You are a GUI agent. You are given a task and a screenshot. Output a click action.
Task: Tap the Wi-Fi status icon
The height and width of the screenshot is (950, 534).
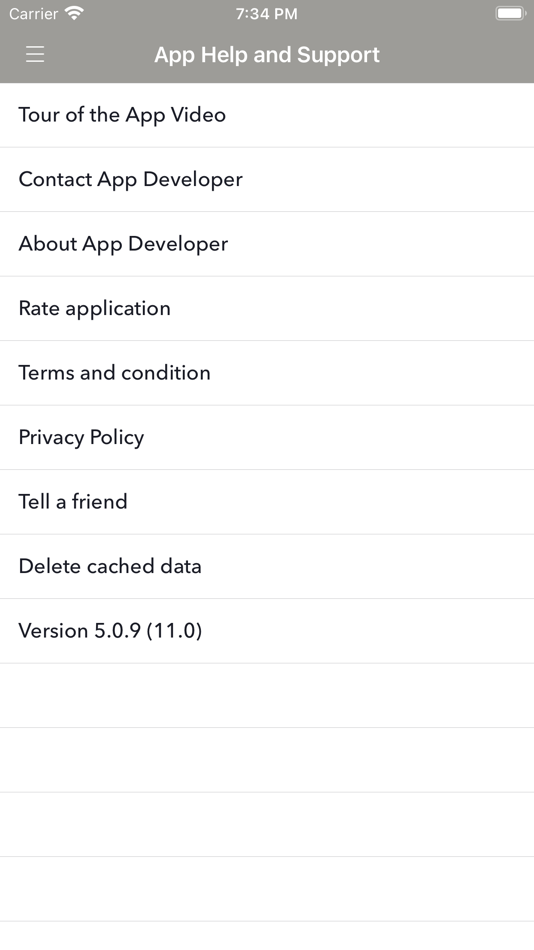click(x=74, y=13)
